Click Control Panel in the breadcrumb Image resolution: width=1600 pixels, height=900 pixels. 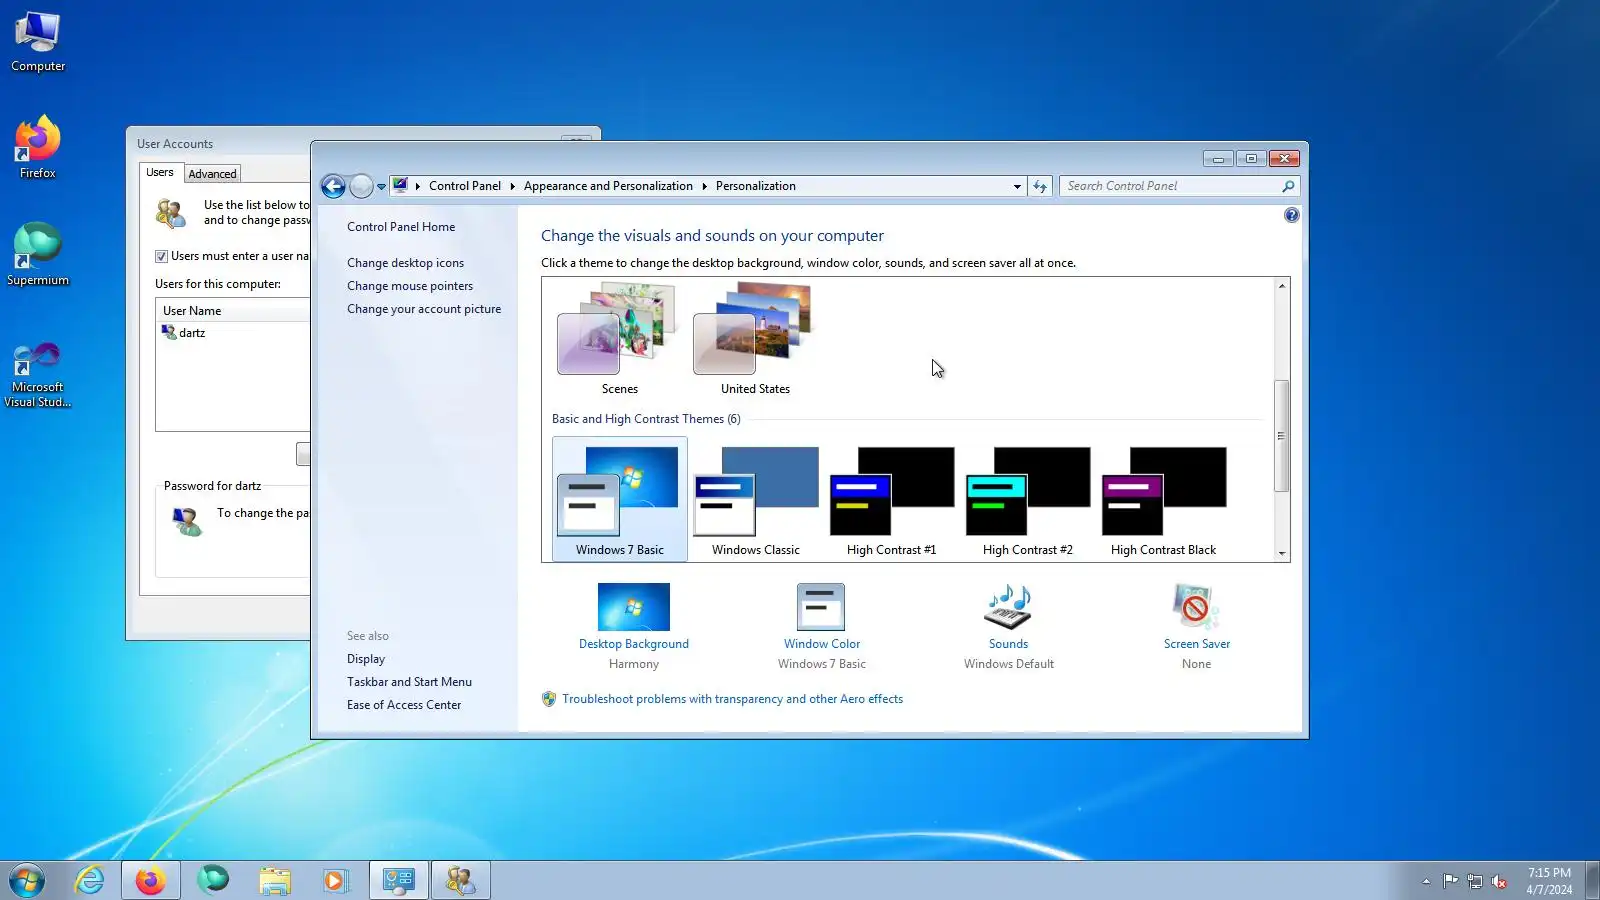[x=465, y=186]
